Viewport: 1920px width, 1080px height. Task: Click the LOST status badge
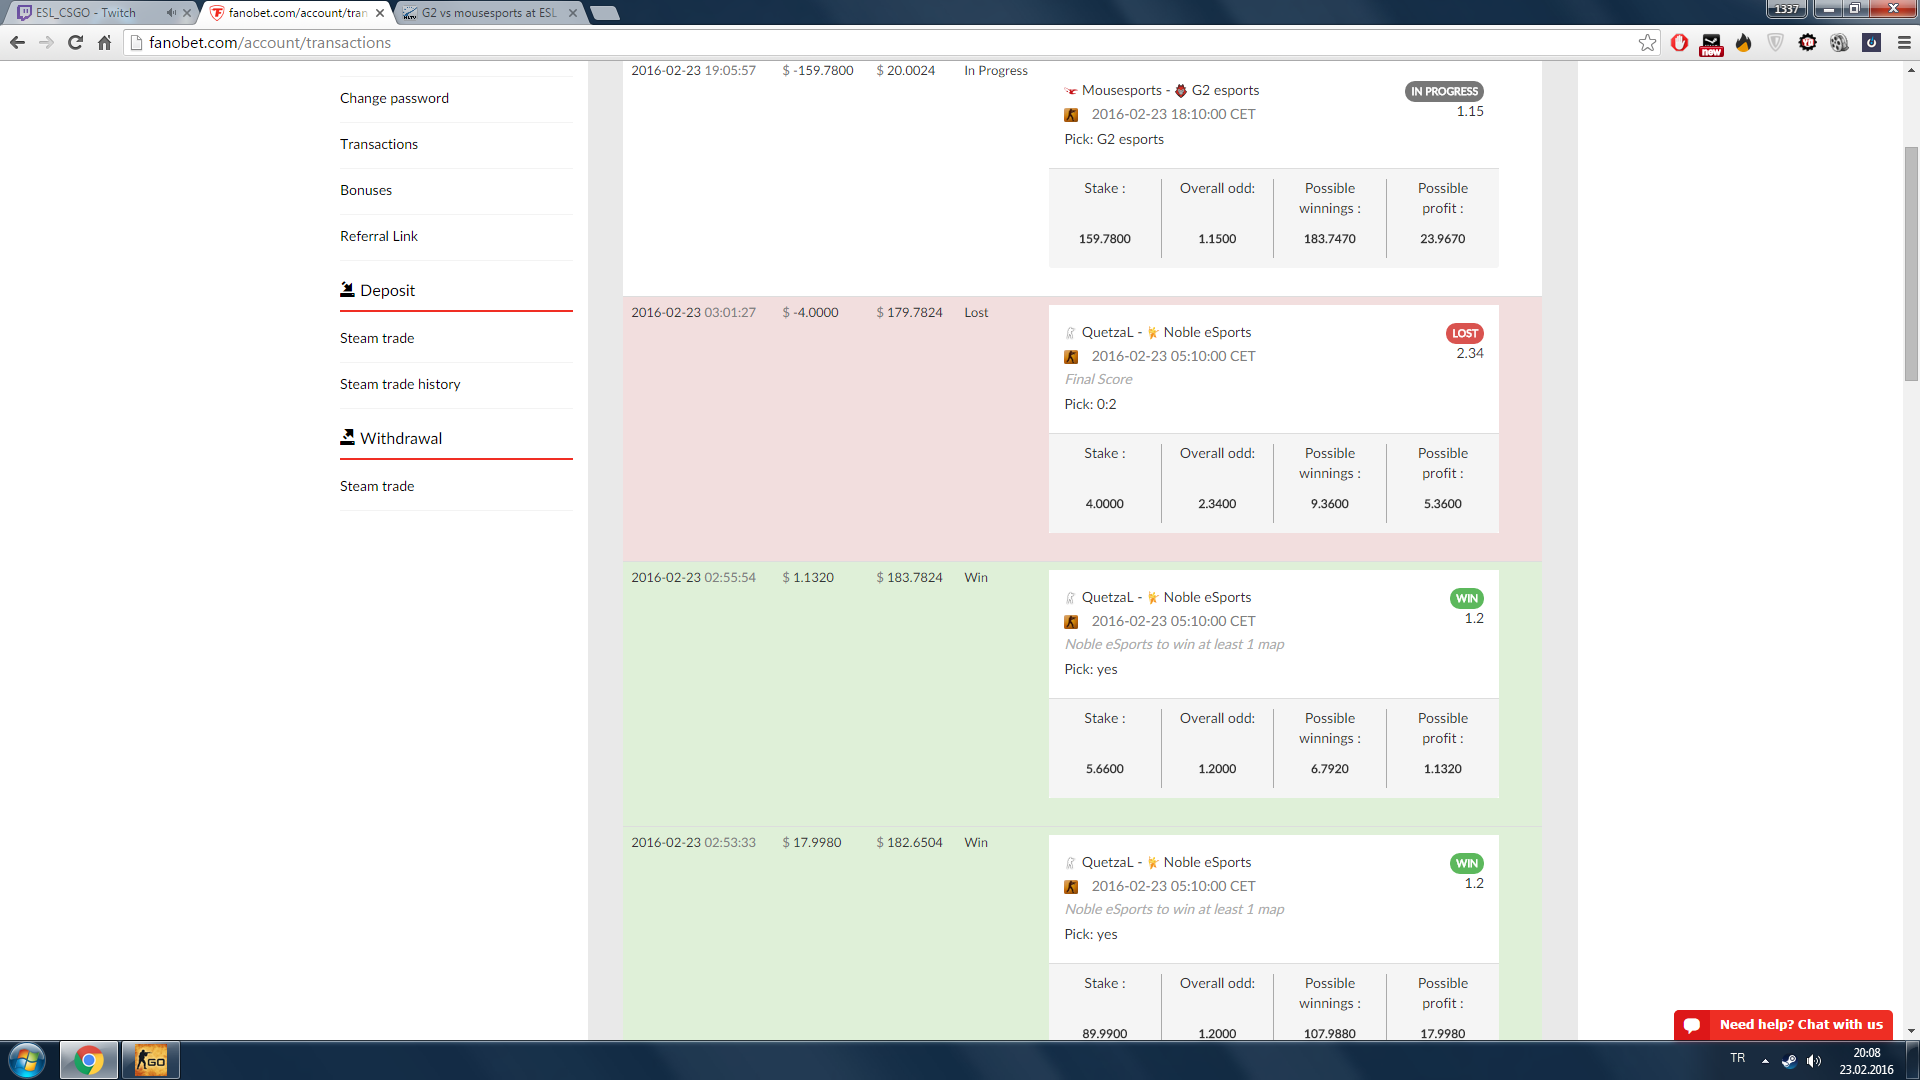[x=1465, y=333]
